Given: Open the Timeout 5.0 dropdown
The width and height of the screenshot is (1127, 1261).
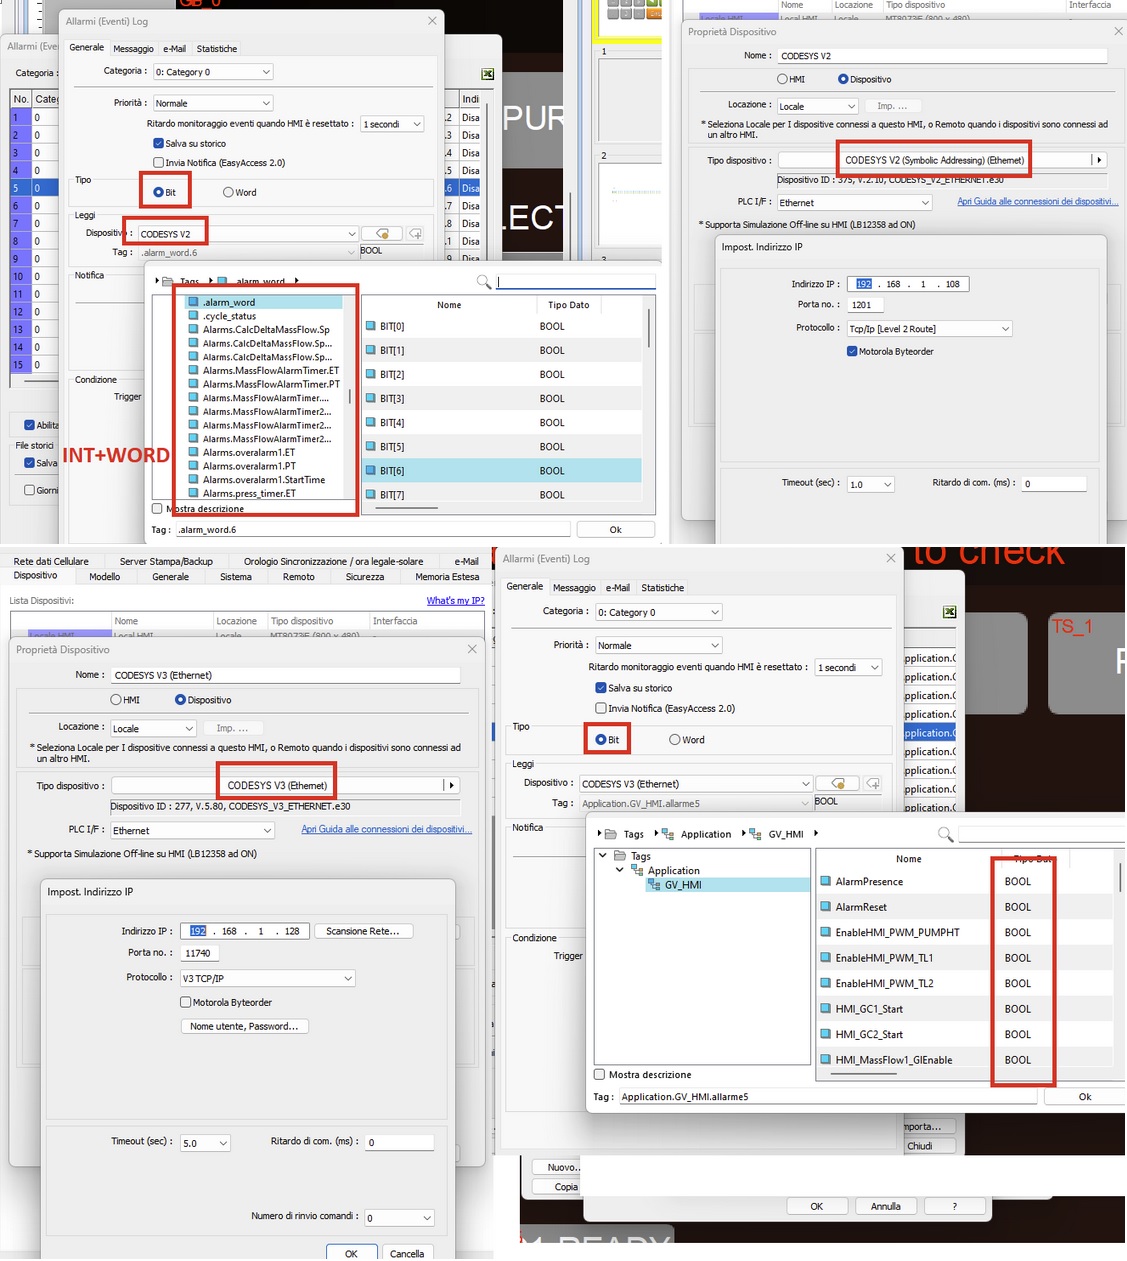Looking at the screenshot, I should 205,1142.
